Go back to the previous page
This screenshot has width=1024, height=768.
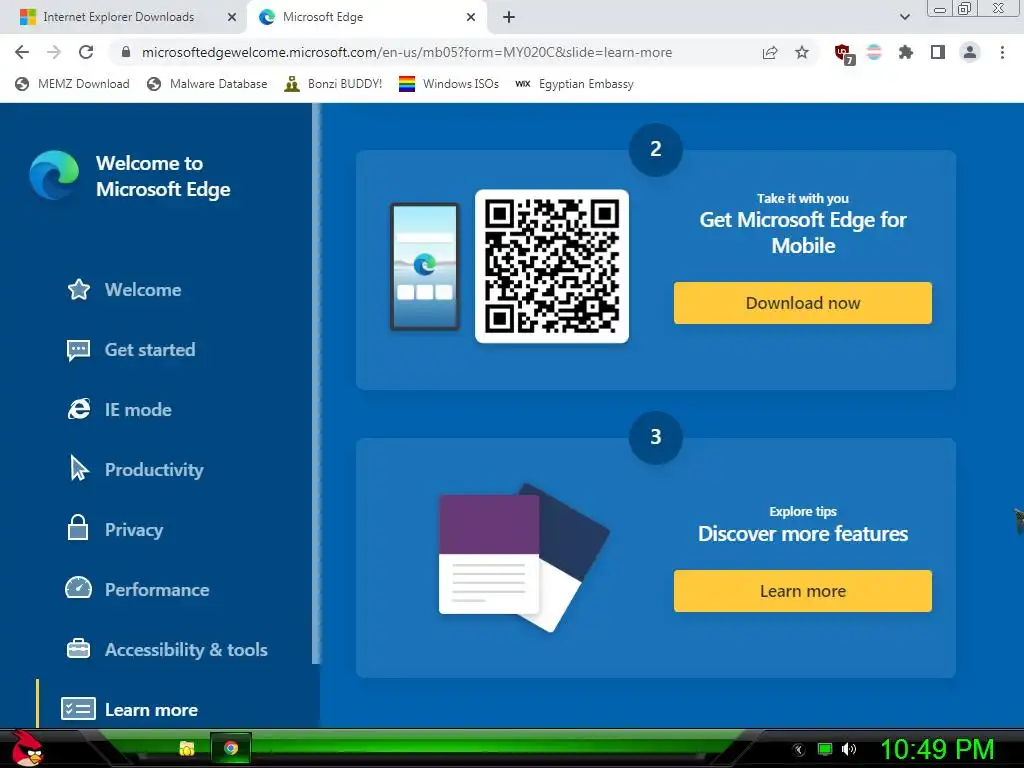pos(22,52)
